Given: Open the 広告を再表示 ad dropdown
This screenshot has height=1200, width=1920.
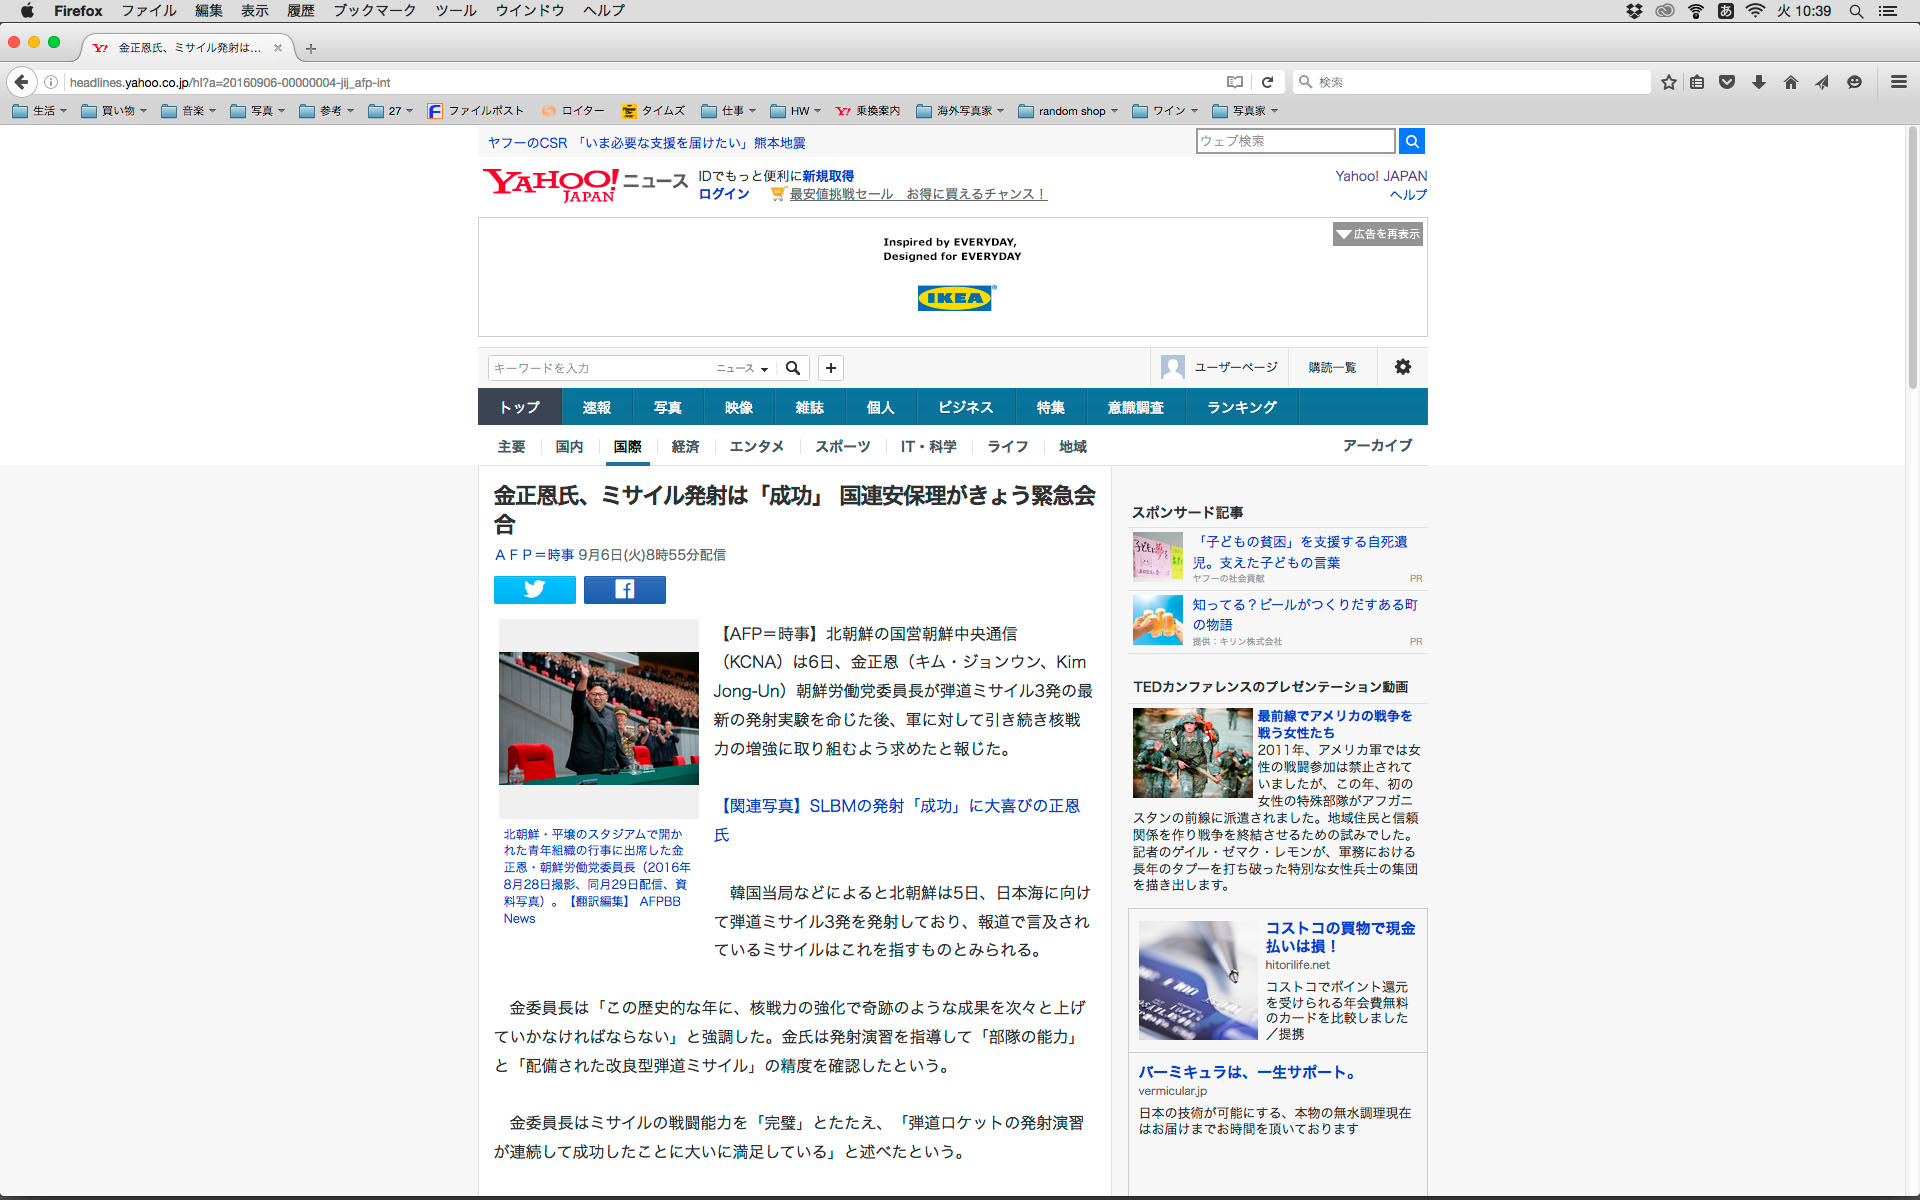Looking at the screenshot, I should (x=1377, y=234).
